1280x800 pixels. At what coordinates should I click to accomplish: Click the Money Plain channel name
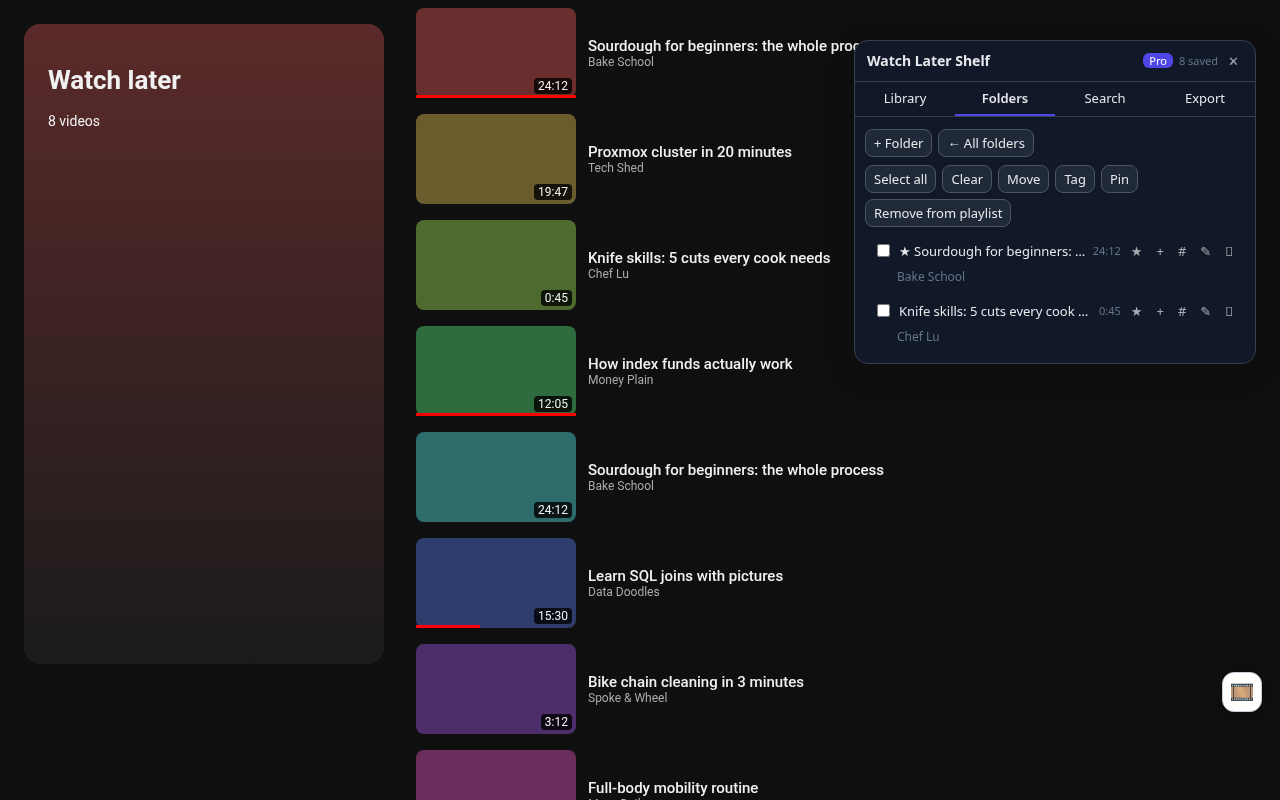620,380
